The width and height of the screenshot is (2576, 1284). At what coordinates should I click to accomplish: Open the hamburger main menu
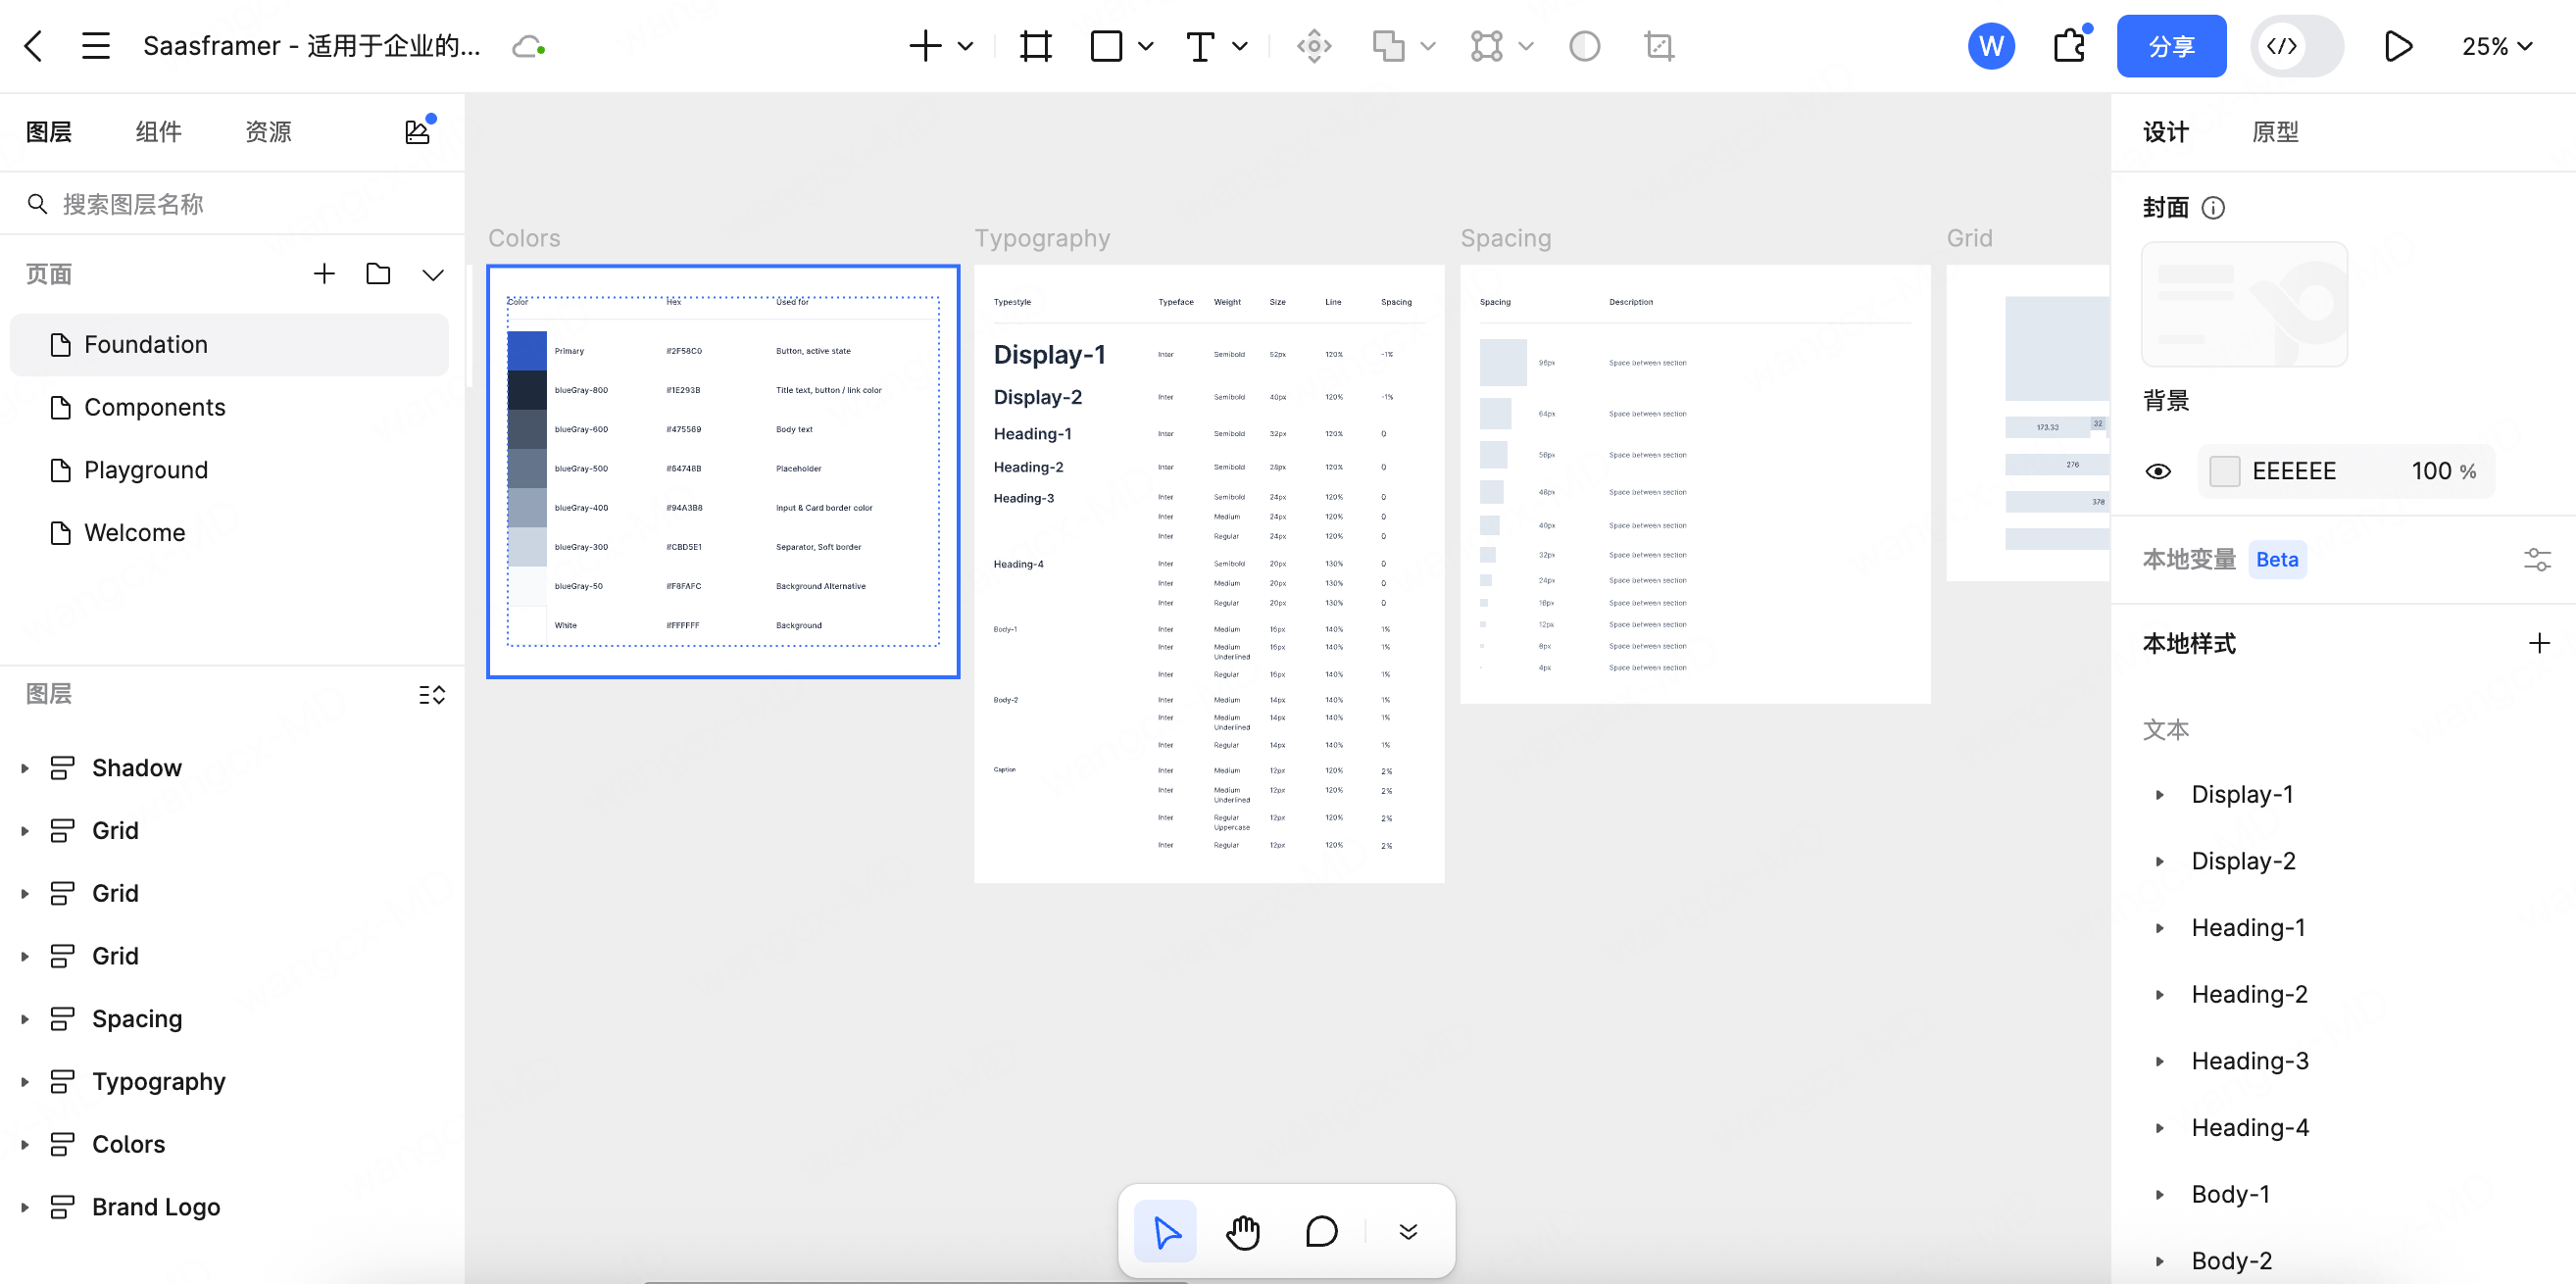tap(96, 46)
